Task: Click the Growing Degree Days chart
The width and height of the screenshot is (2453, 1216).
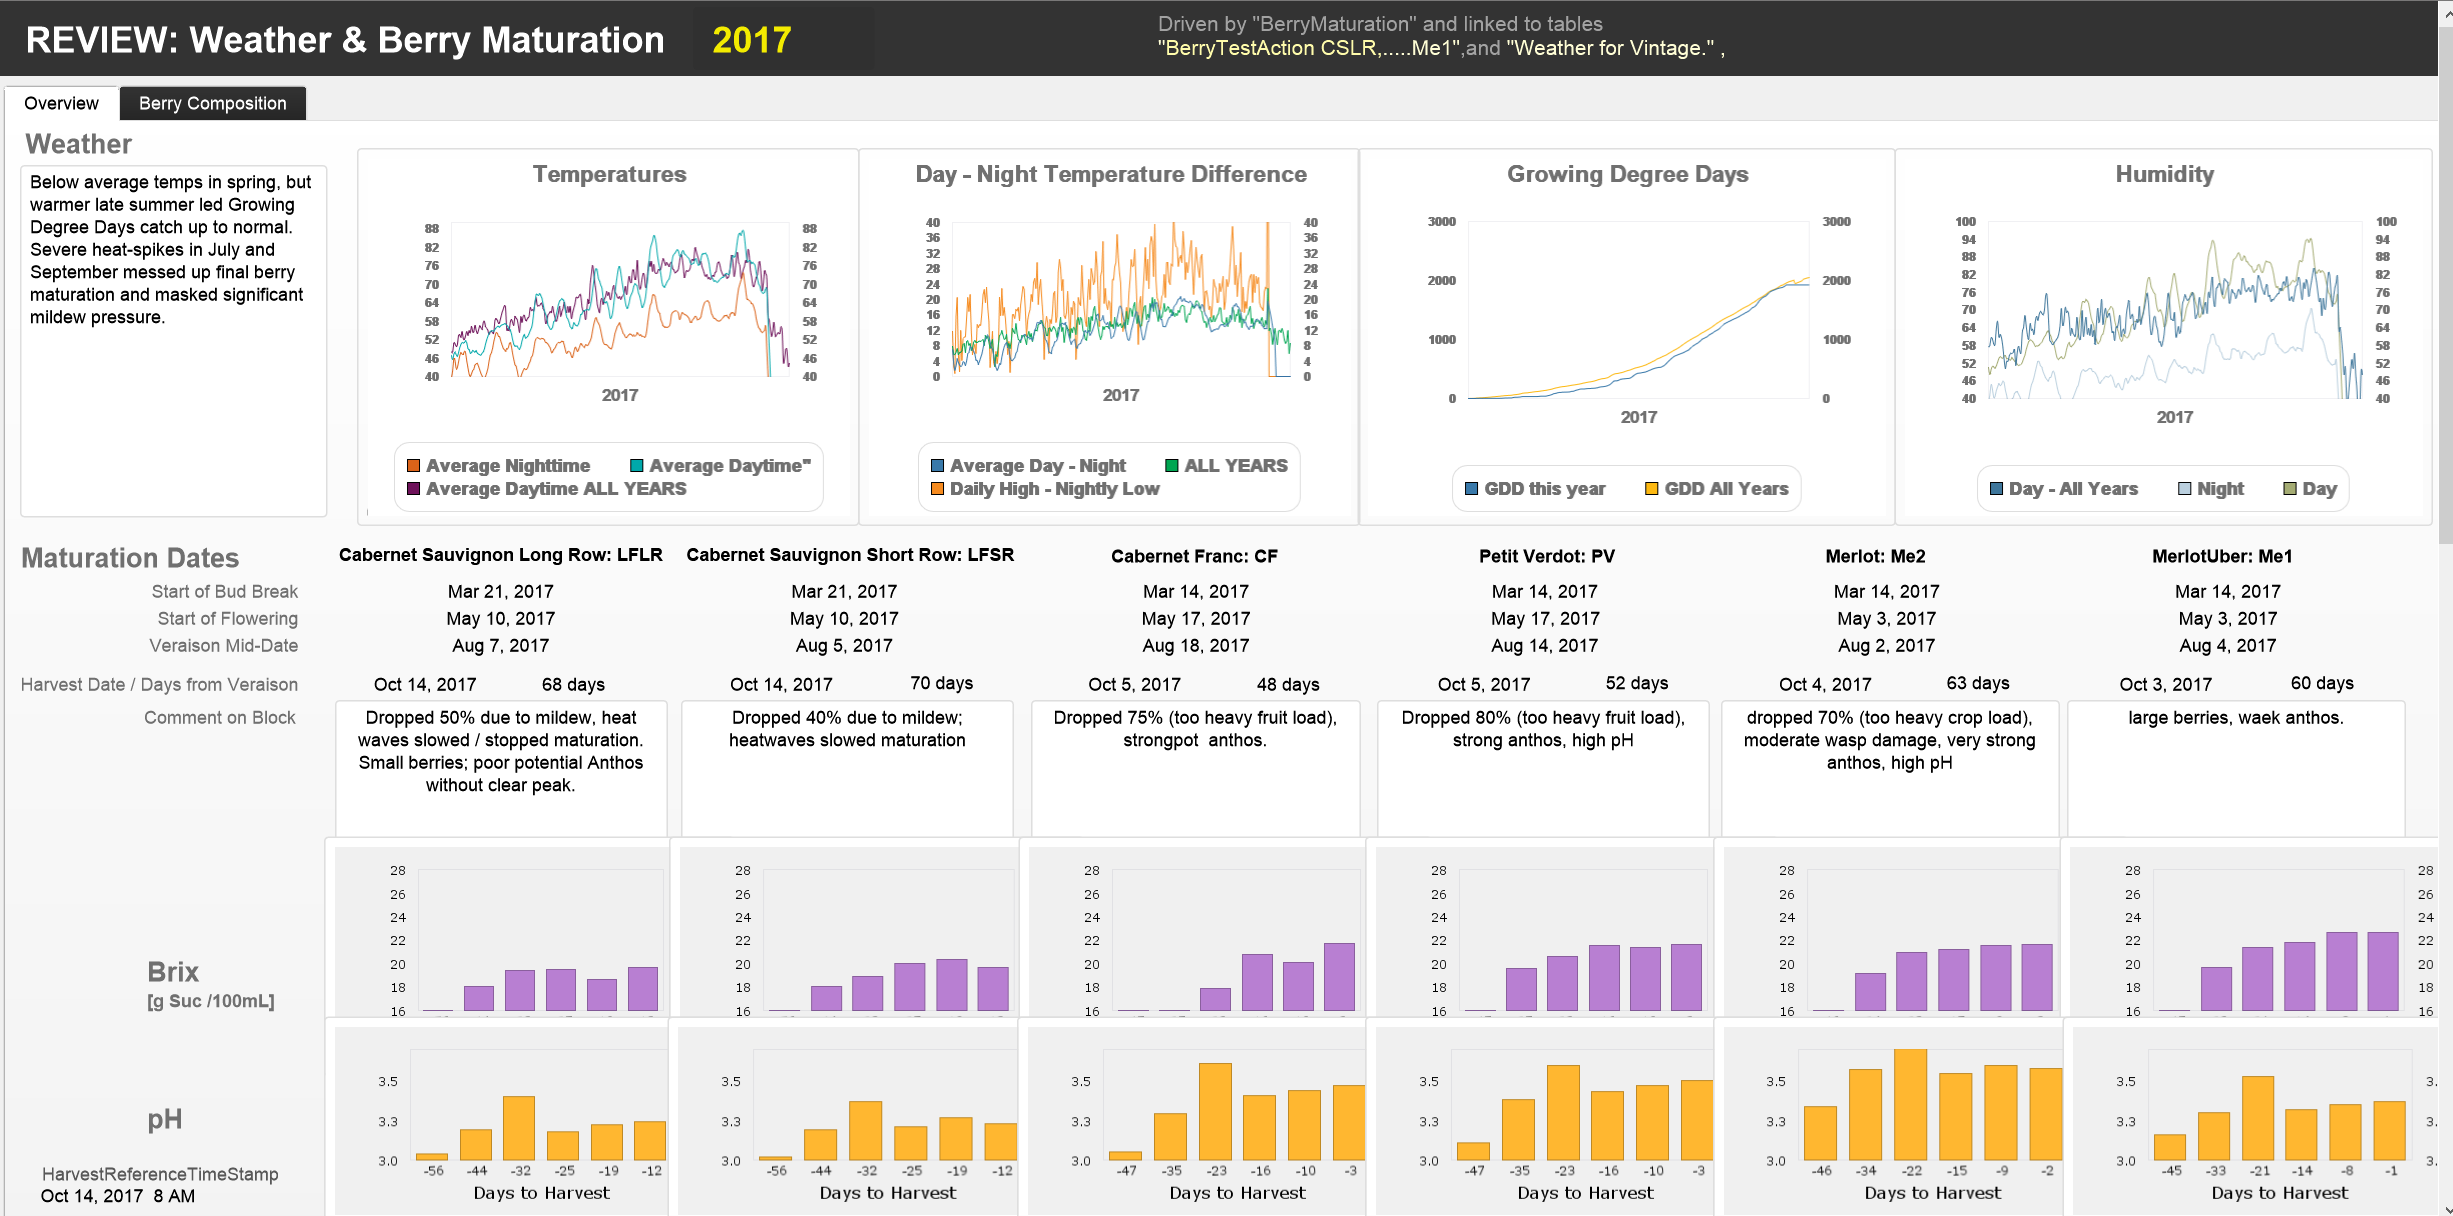Action: (x=1637, y=310)
